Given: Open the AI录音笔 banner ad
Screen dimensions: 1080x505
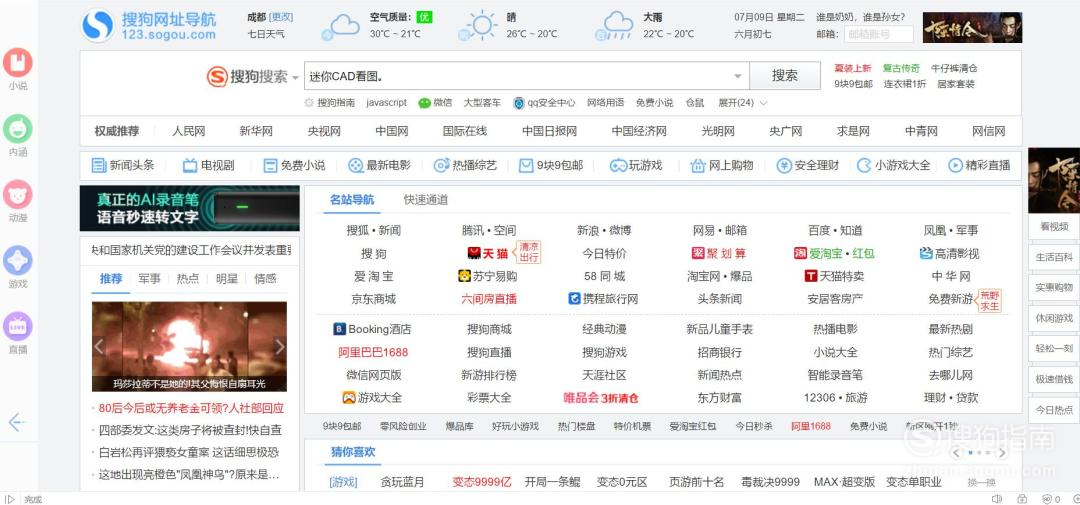Looking at the screenshot, I should [x=189, y=208].
